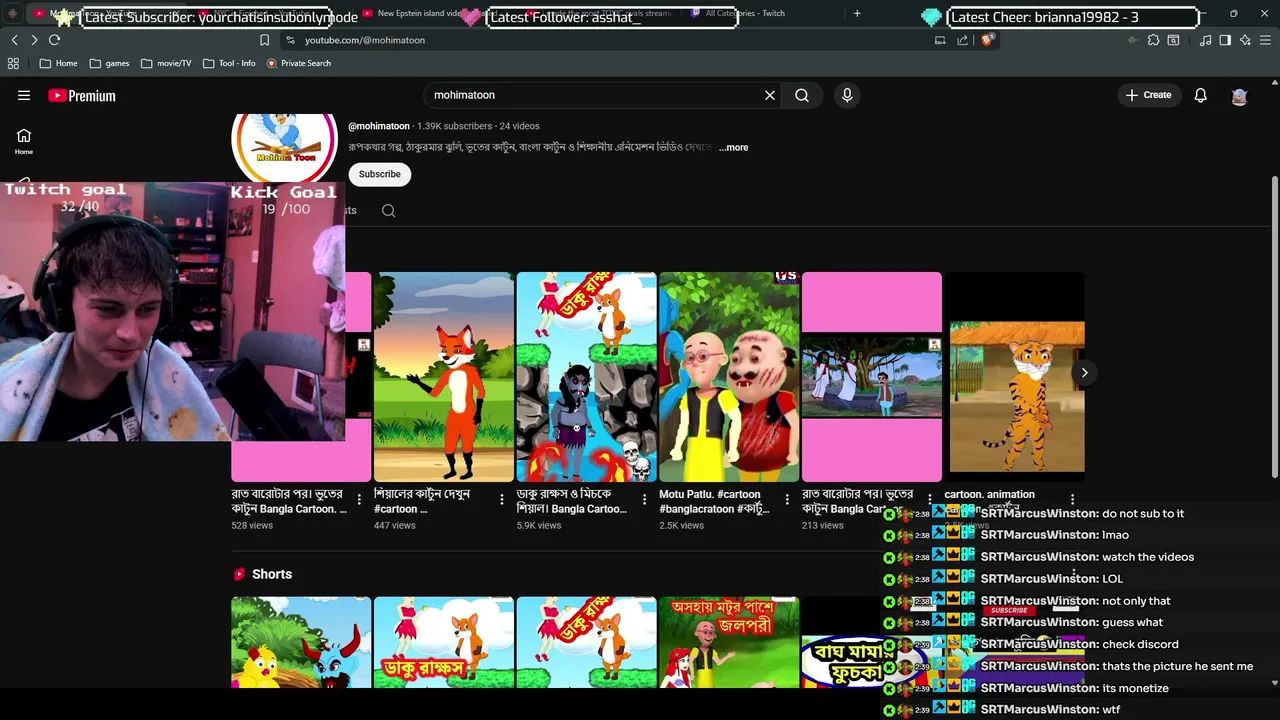Screen dimensions: 1280x720
Task: Open the Motu Patlu. #cartoon video title
Action: tap(714, 501)
